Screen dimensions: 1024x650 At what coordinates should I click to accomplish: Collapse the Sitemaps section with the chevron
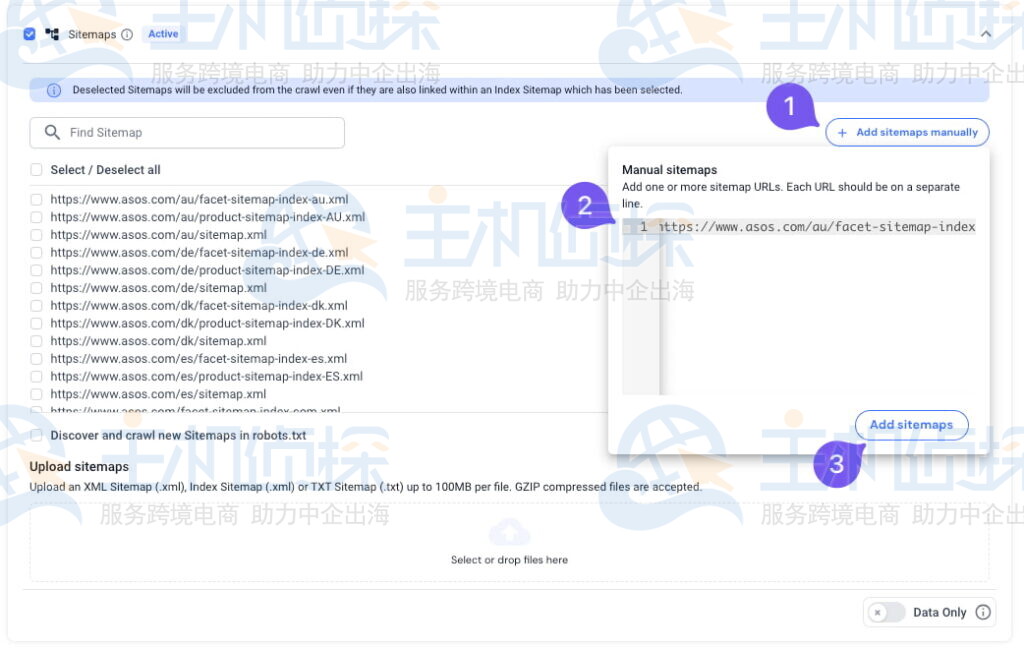985,33
